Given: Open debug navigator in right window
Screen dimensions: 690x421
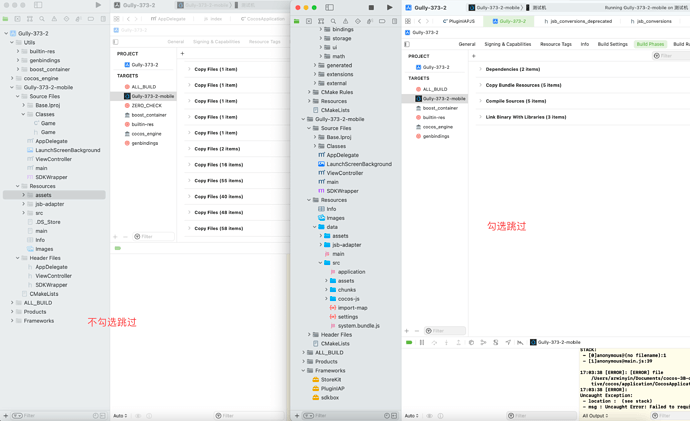Looking at the screenshot, I should (370, 21).
